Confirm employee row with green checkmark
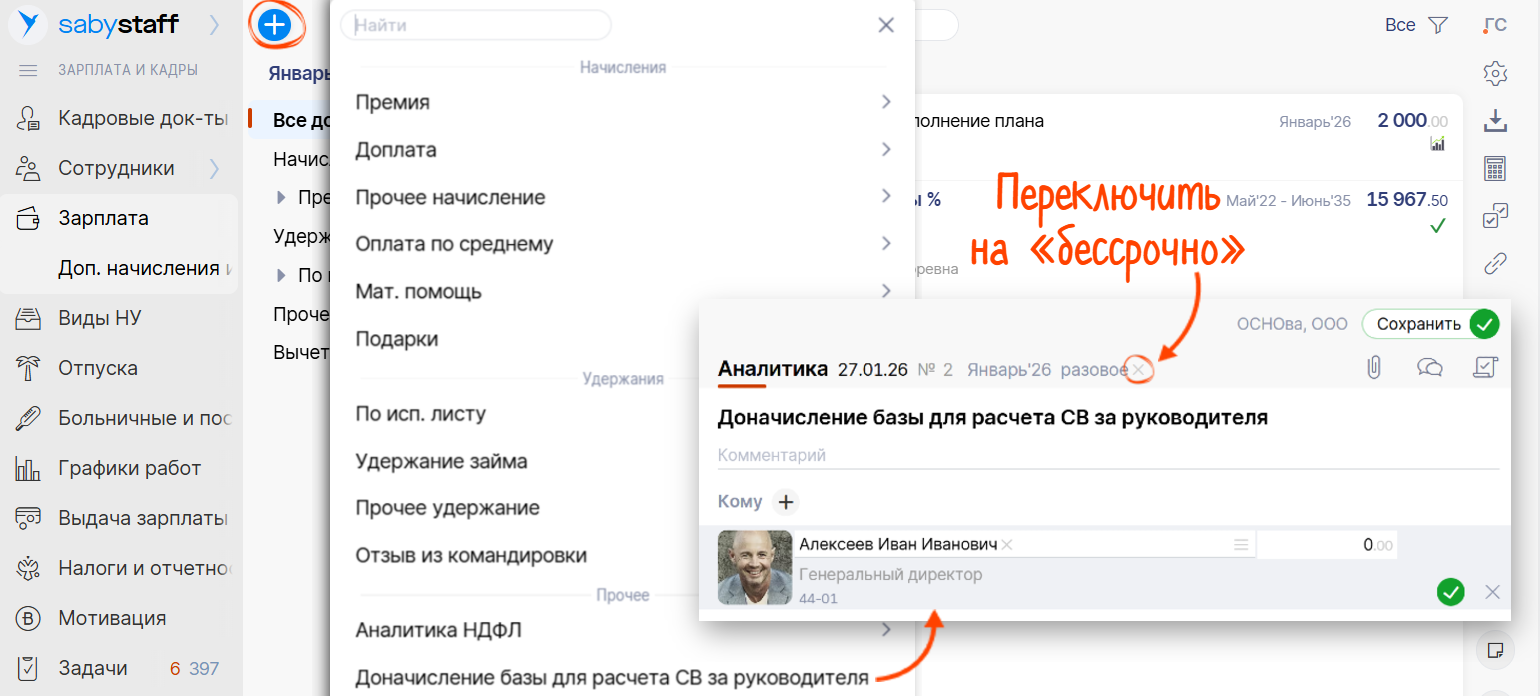The image size is (1540, 696). tap(1450, 592)
